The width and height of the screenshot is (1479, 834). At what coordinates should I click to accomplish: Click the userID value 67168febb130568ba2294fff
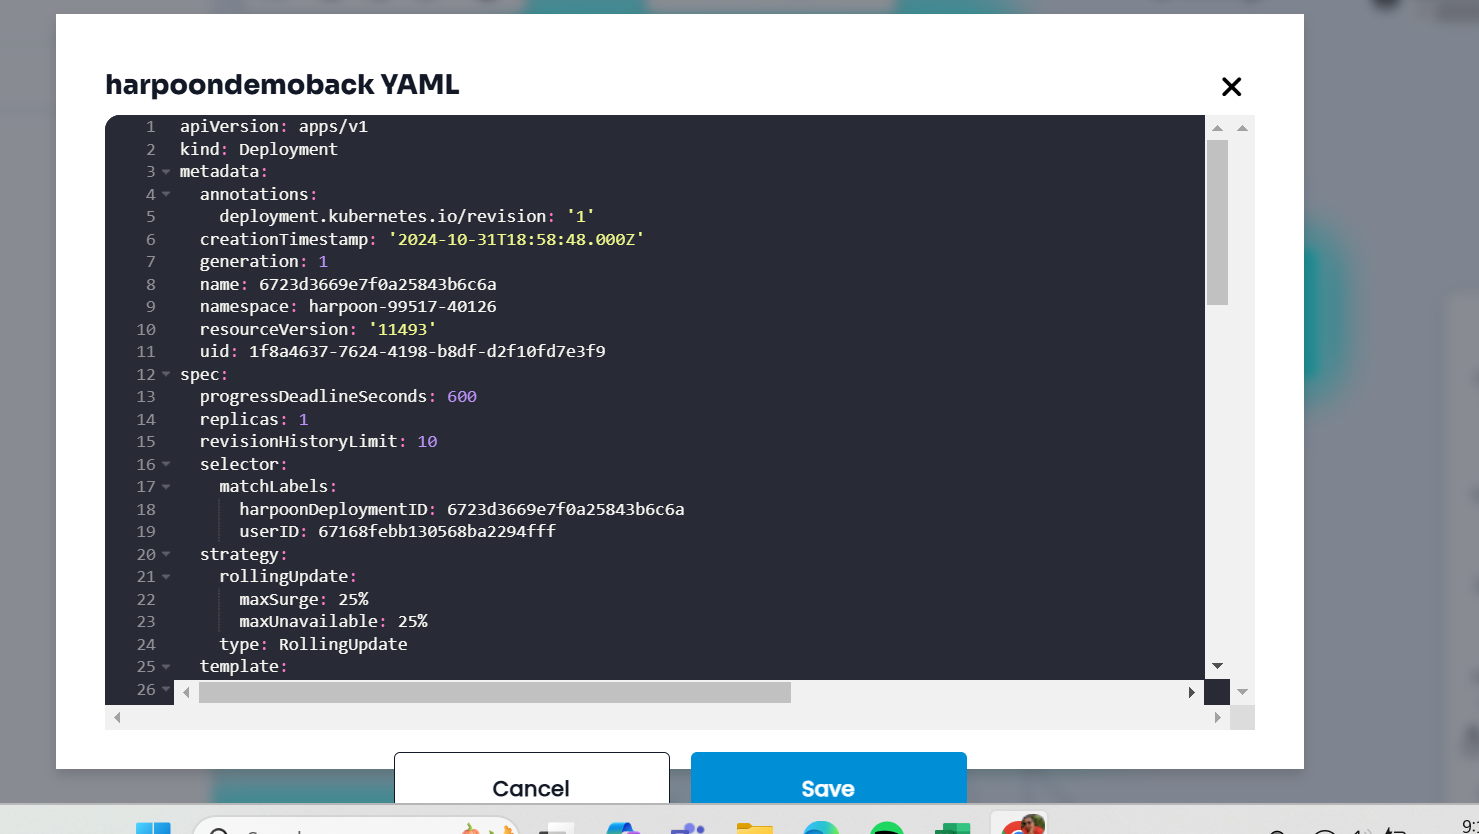437,532
